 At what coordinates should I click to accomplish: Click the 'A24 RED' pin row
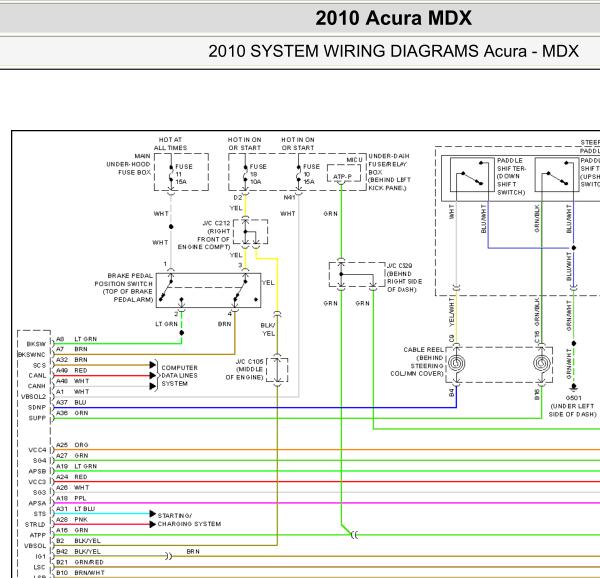coord(72,477)
